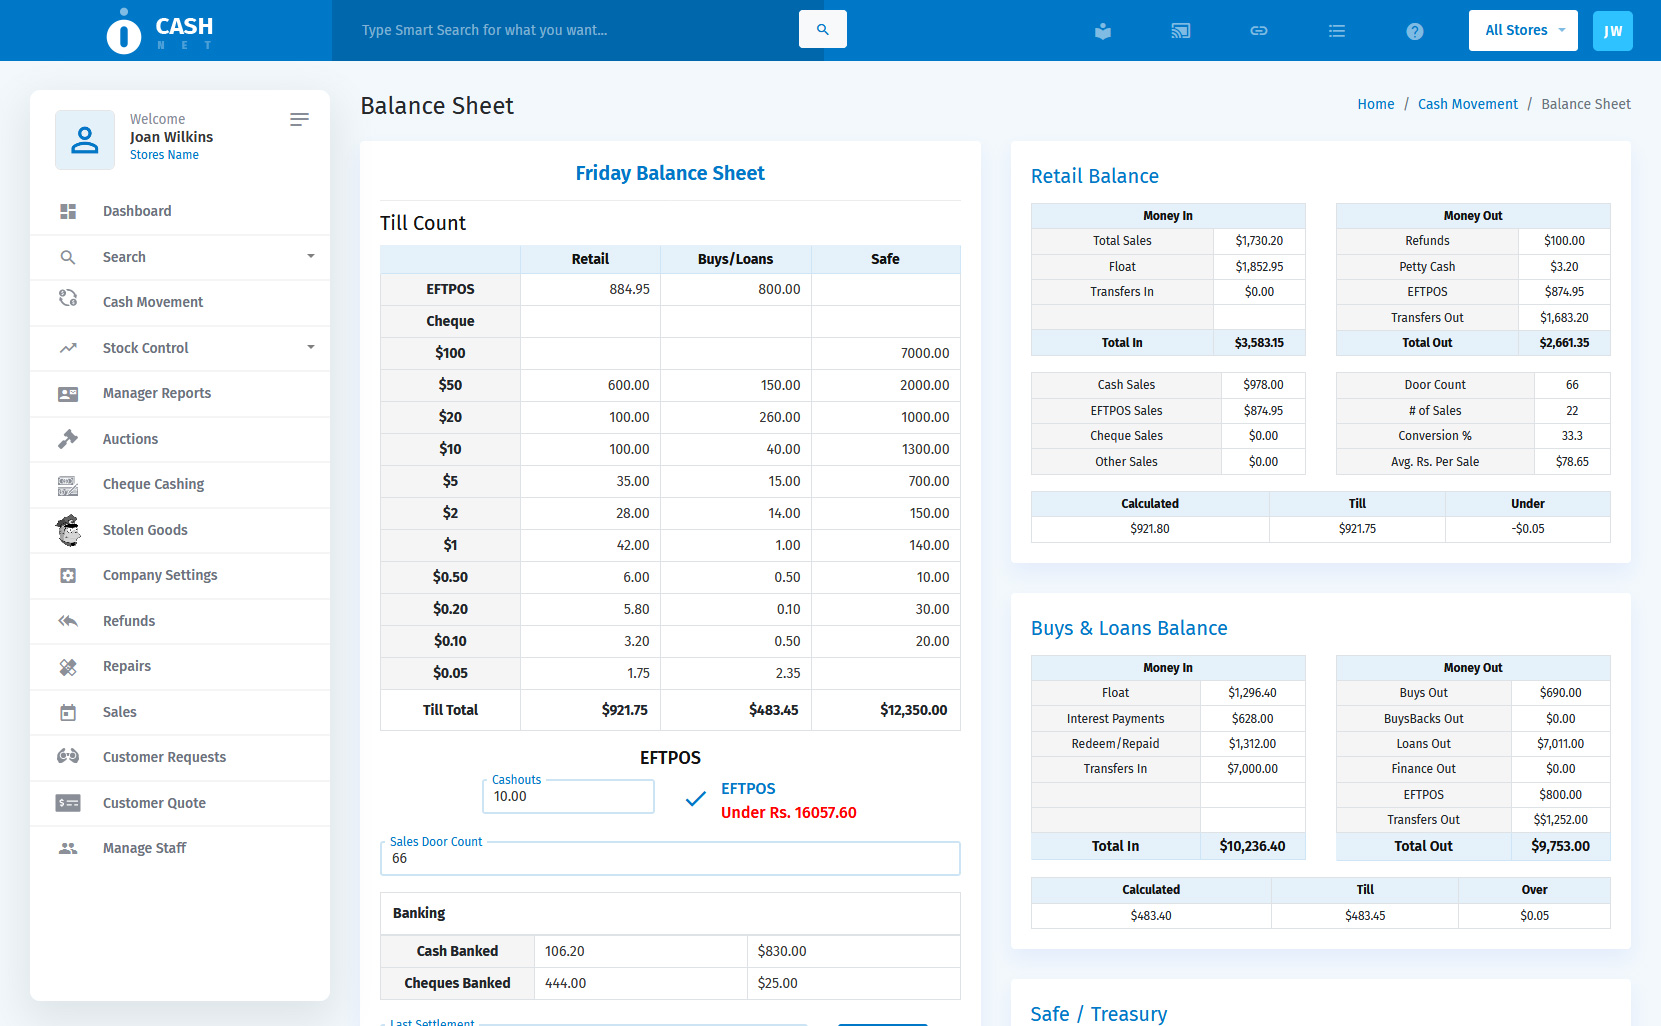Expand the Stock Control submenu arrow
This screenshot has height=1026, width=1661.
click(x=310, y=348)
